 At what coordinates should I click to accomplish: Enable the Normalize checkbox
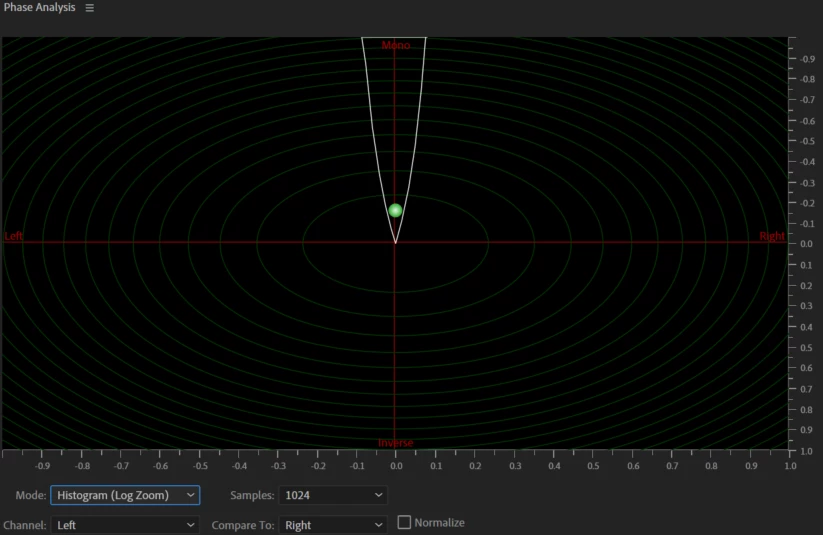[x=404, y=522]
